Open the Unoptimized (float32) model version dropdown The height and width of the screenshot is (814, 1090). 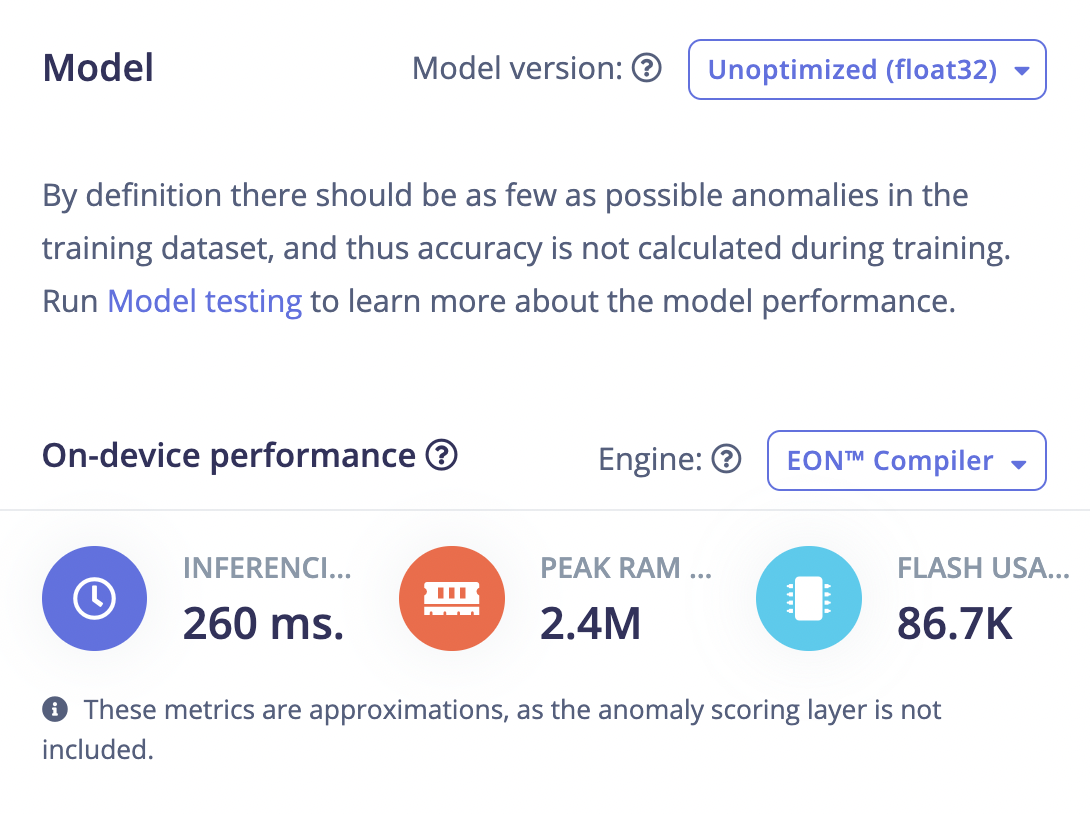[x=867, y=70]
